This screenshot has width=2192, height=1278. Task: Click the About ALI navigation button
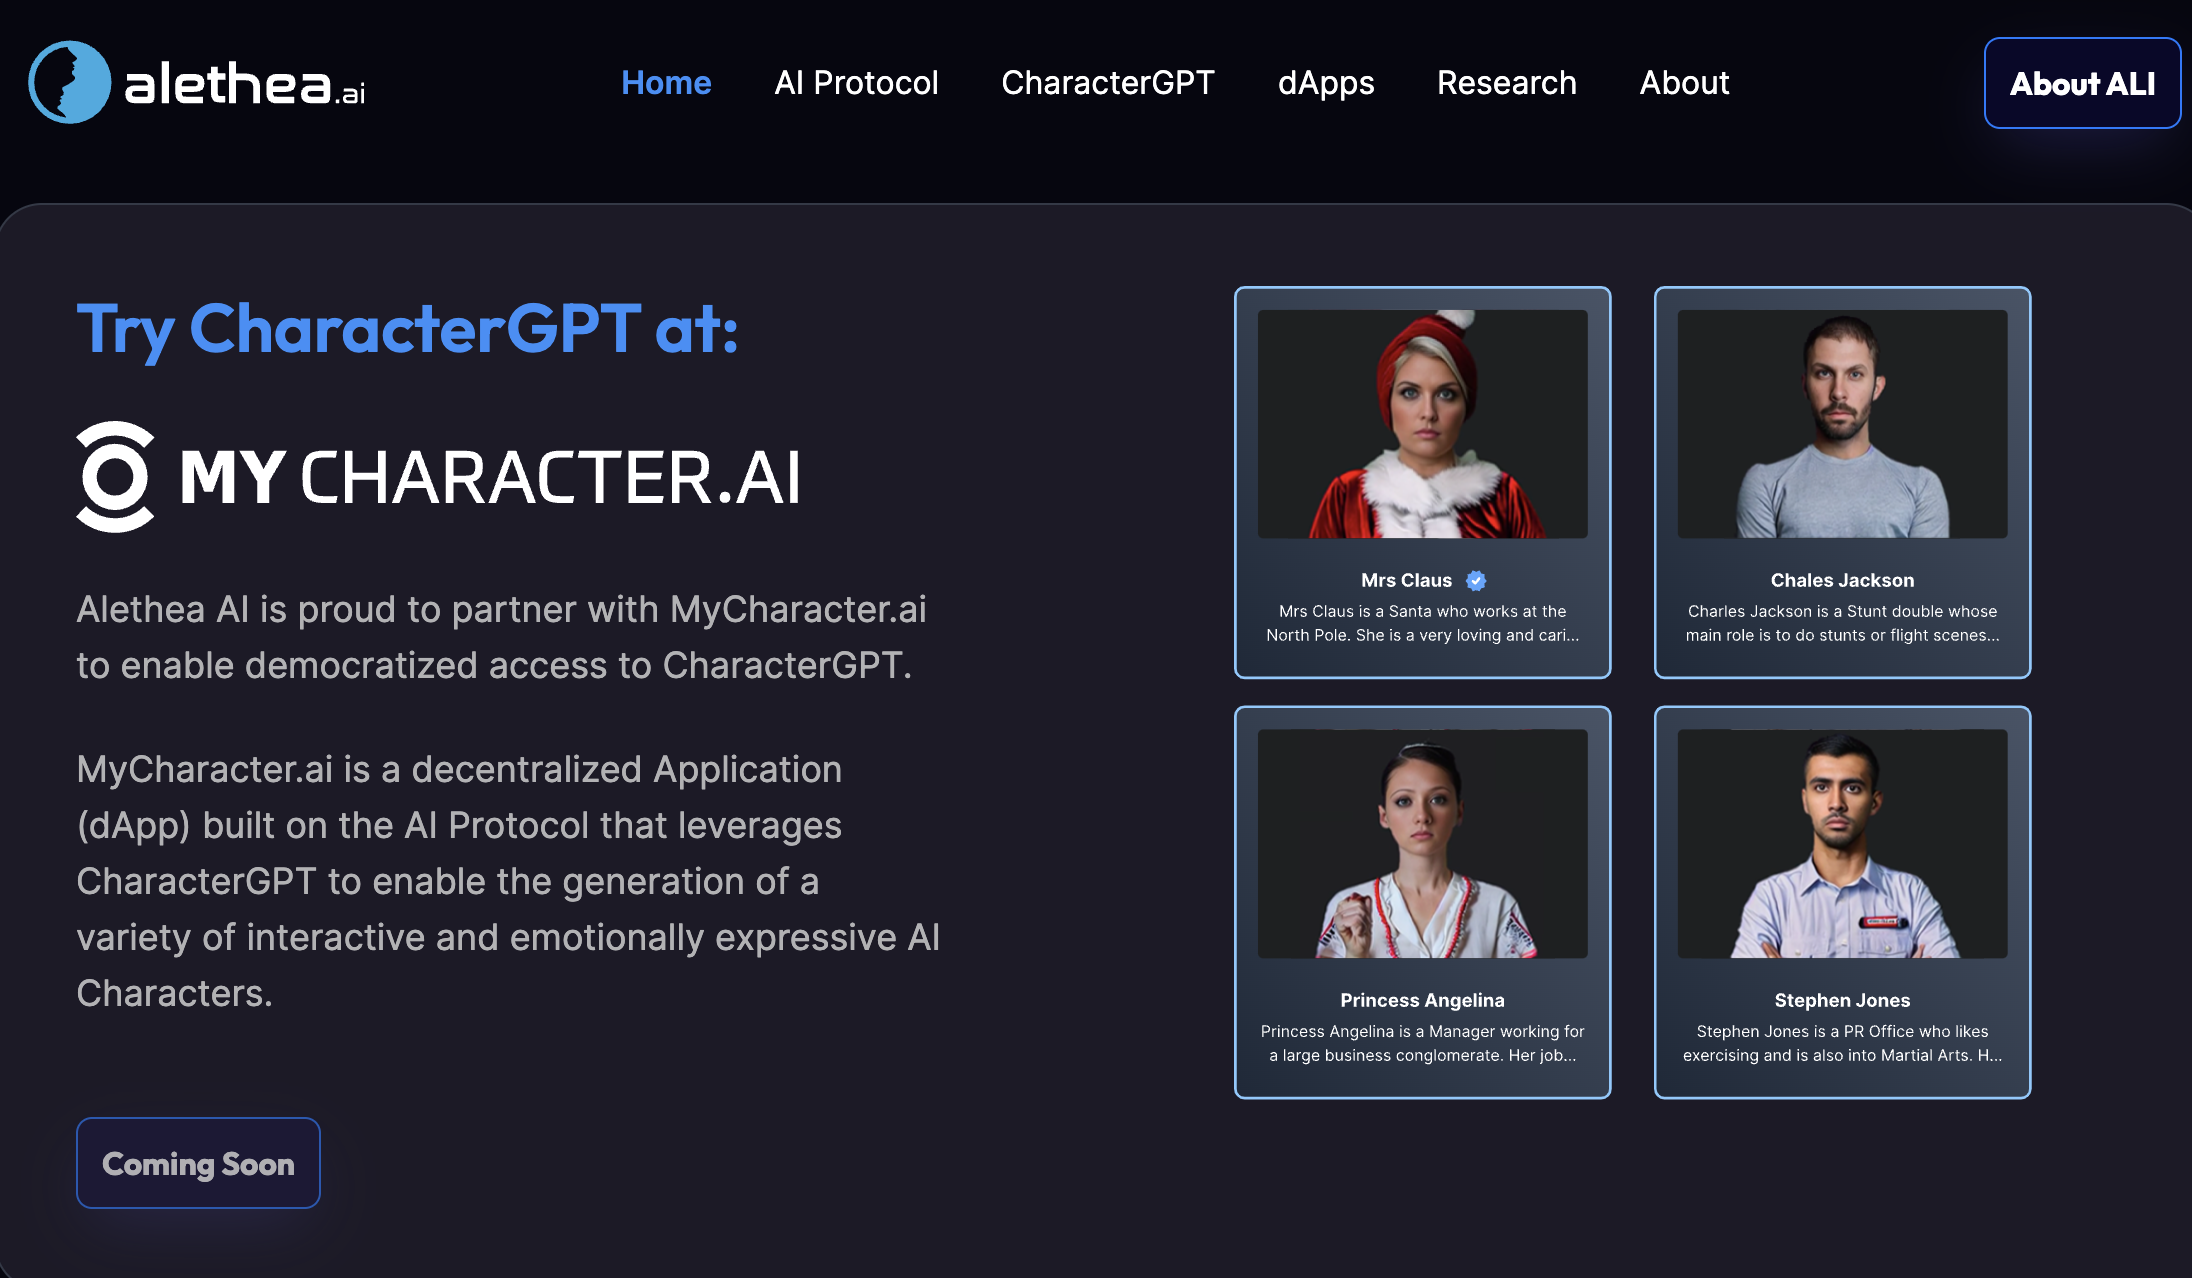point(2084,84)
